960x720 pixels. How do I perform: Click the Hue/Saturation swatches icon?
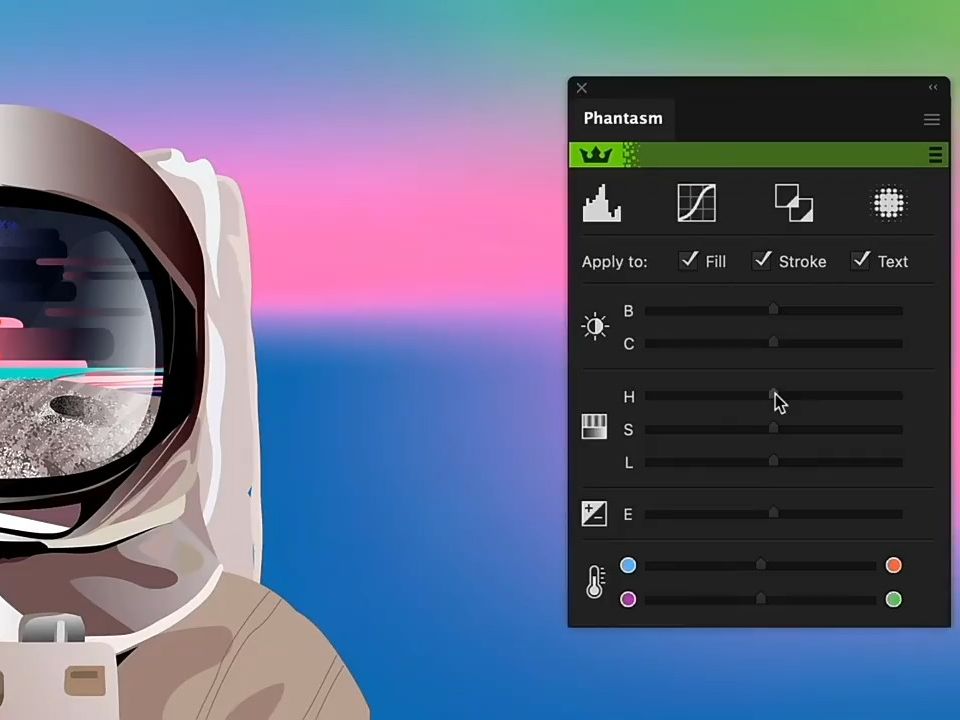[594, 427]
